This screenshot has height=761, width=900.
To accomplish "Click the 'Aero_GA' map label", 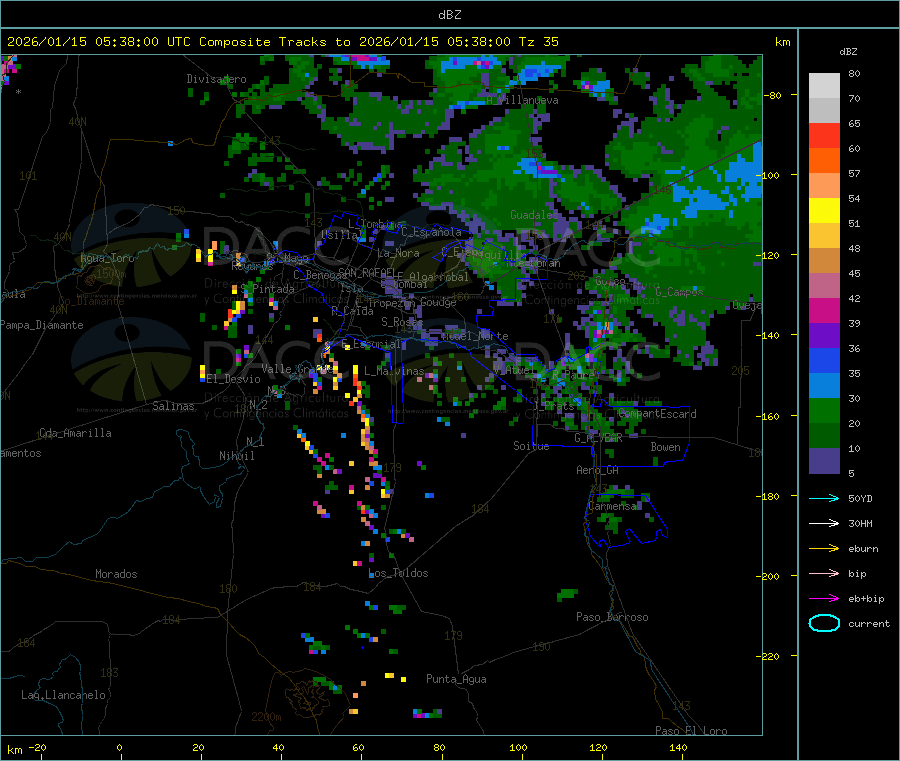I will [598, 470].
